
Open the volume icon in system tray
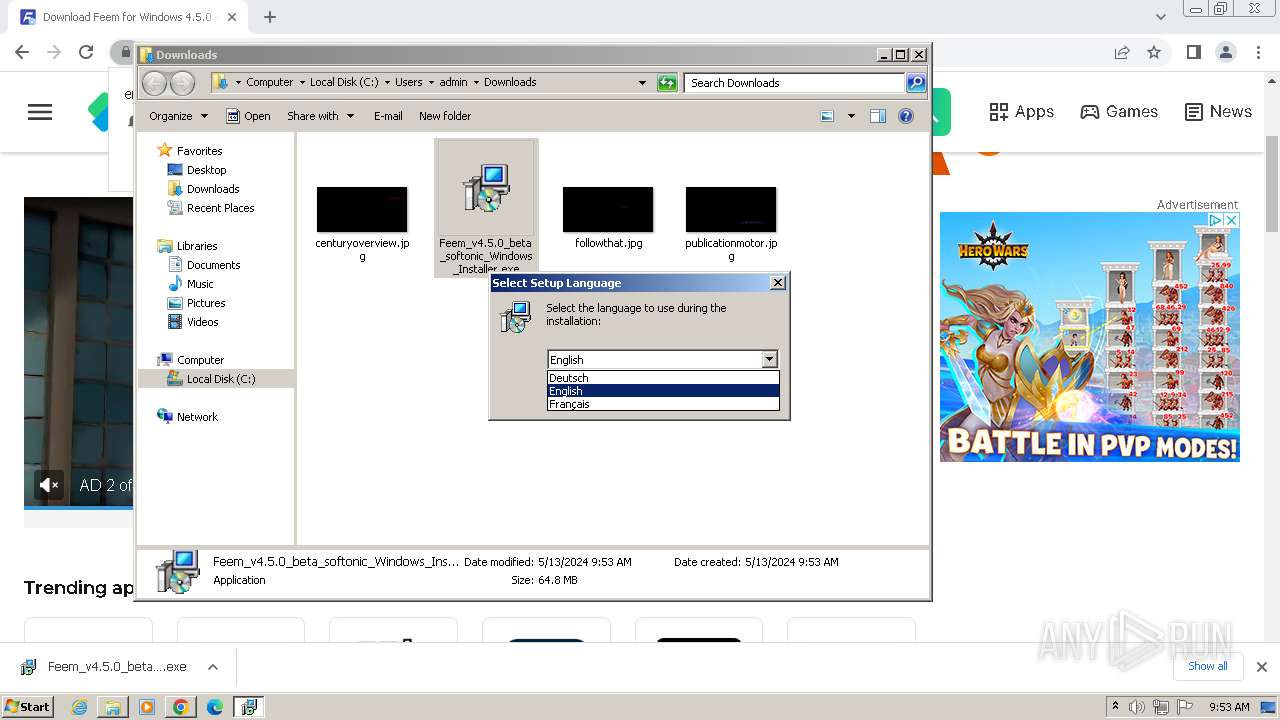[1138, 707]
